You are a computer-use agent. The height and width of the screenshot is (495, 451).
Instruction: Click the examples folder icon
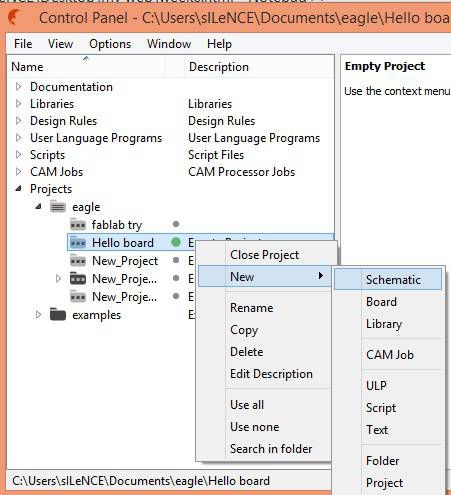58,314
